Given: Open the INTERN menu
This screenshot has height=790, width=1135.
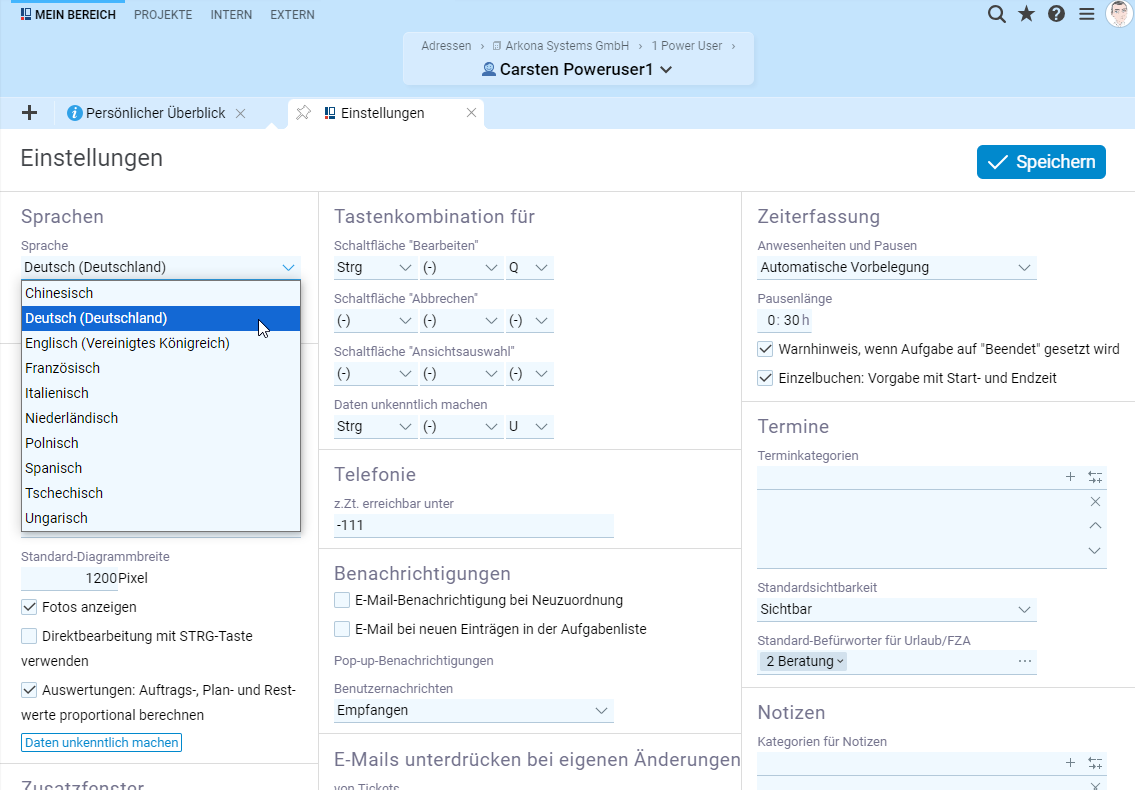Looking at the screenshot, I should (x=231, y=14).
